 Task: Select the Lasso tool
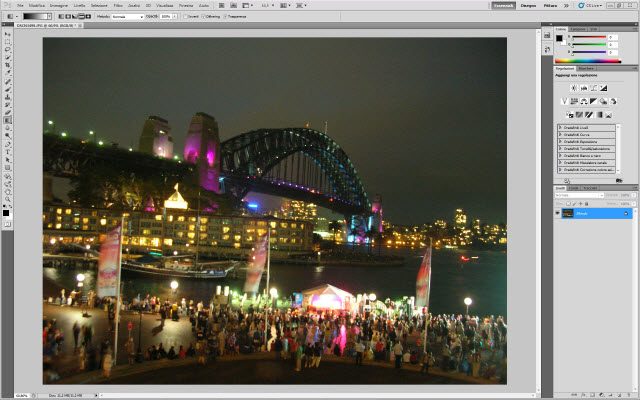coord(7,48)
